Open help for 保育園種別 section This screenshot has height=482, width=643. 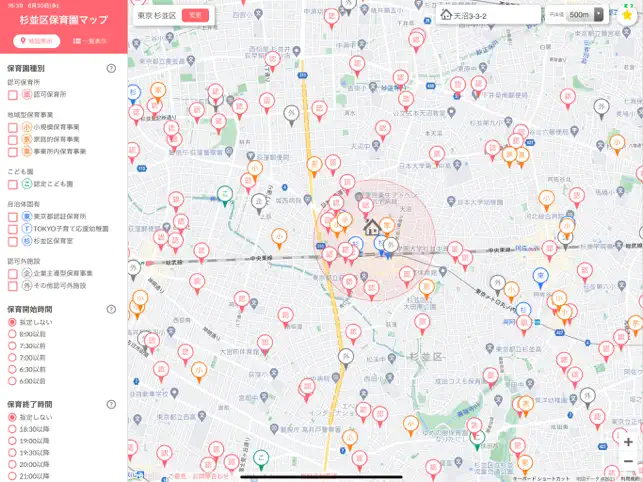click(x=111, y=69)
